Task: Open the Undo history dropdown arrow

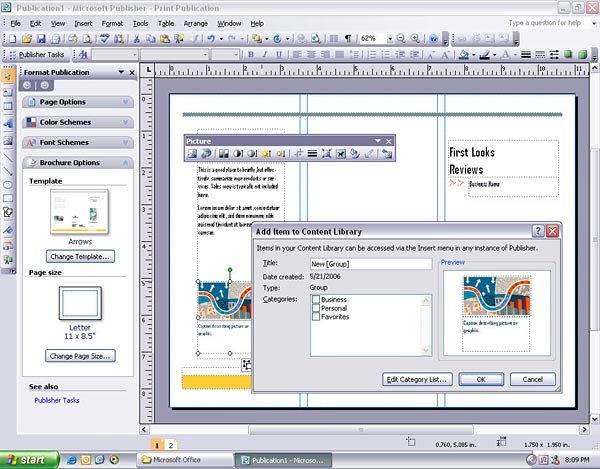Action: tap(221, 39)
